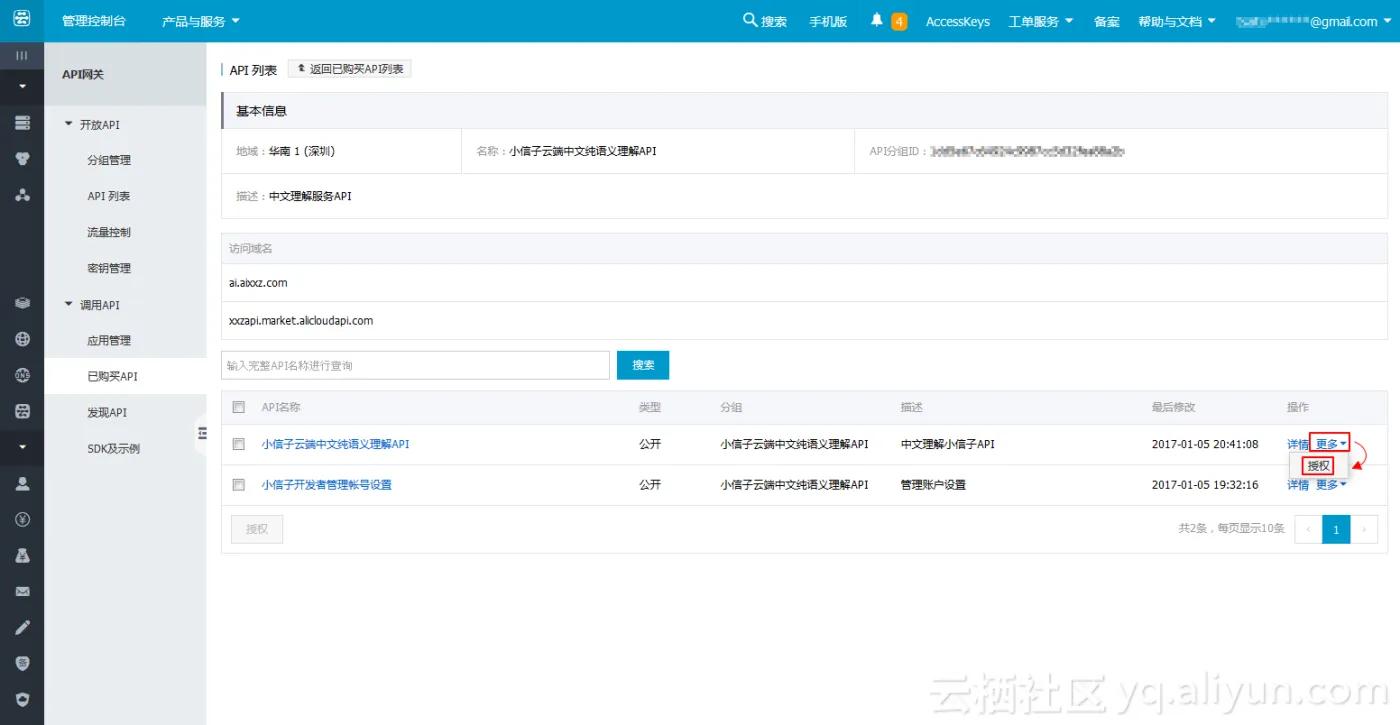This screenshot has height=725, width=1400.
Task: Click next page arrow in pagination
Action: tap(1364, 529)
